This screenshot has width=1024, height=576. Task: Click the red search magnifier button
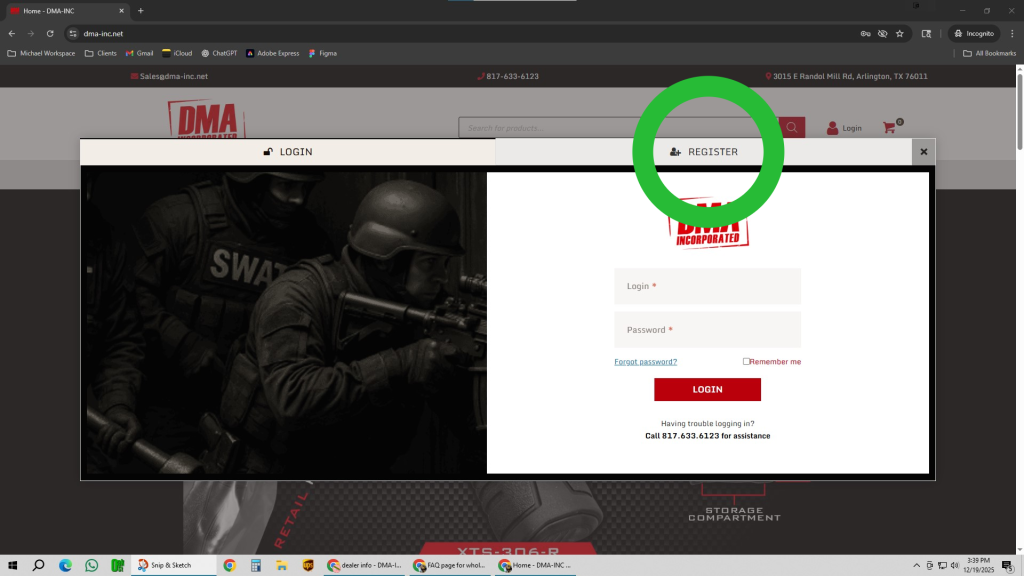[x=792, y=128]
